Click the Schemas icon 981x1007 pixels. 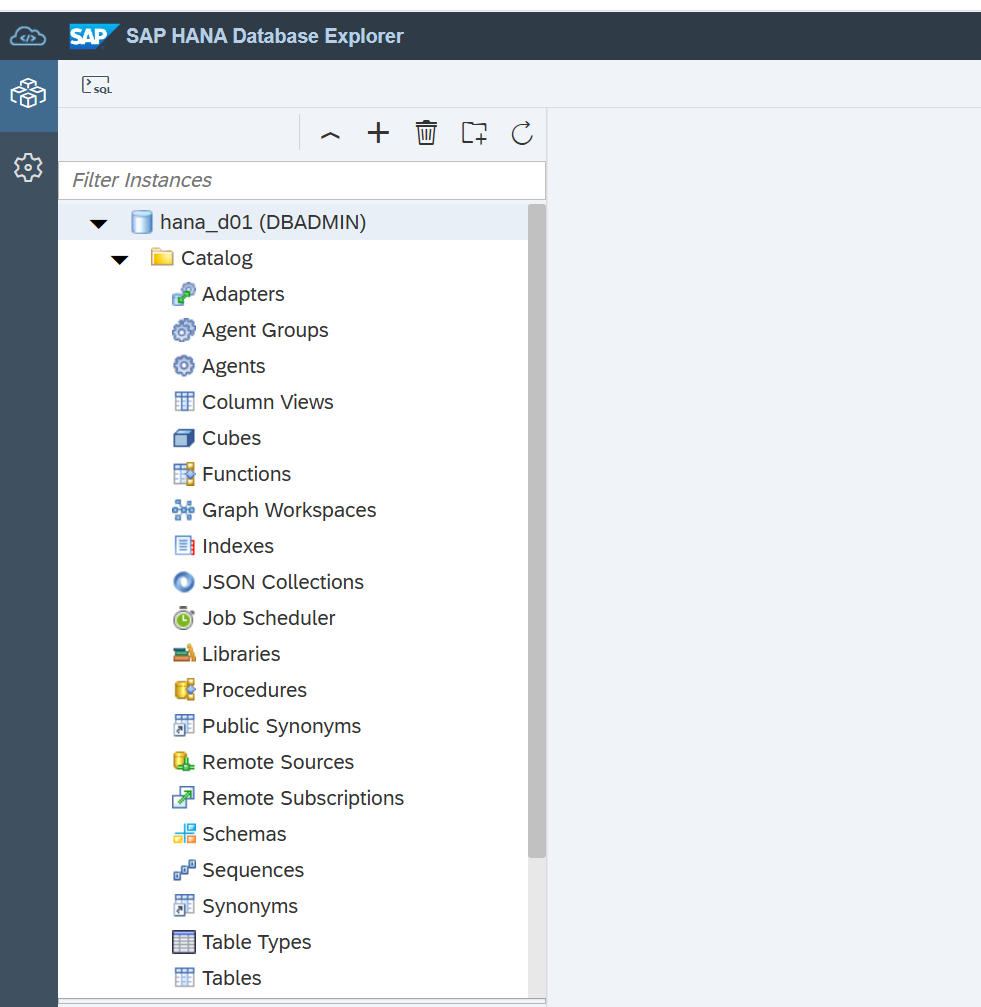[184, 834]
